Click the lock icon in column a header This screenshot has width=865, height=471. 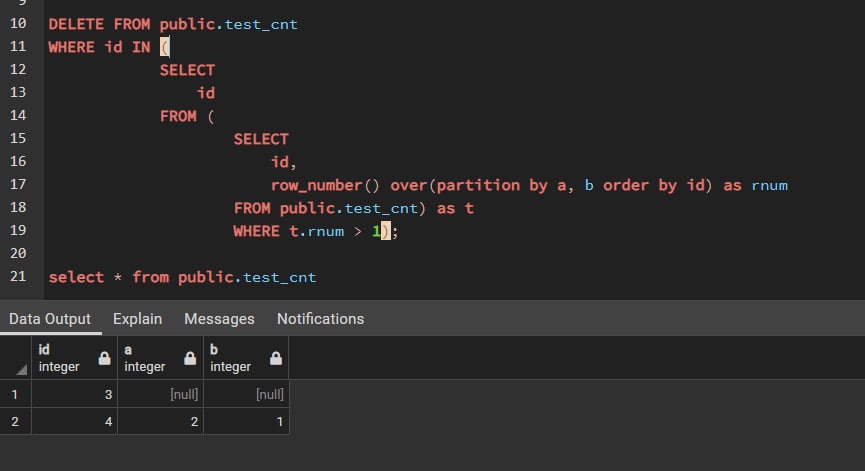point(190,358)
